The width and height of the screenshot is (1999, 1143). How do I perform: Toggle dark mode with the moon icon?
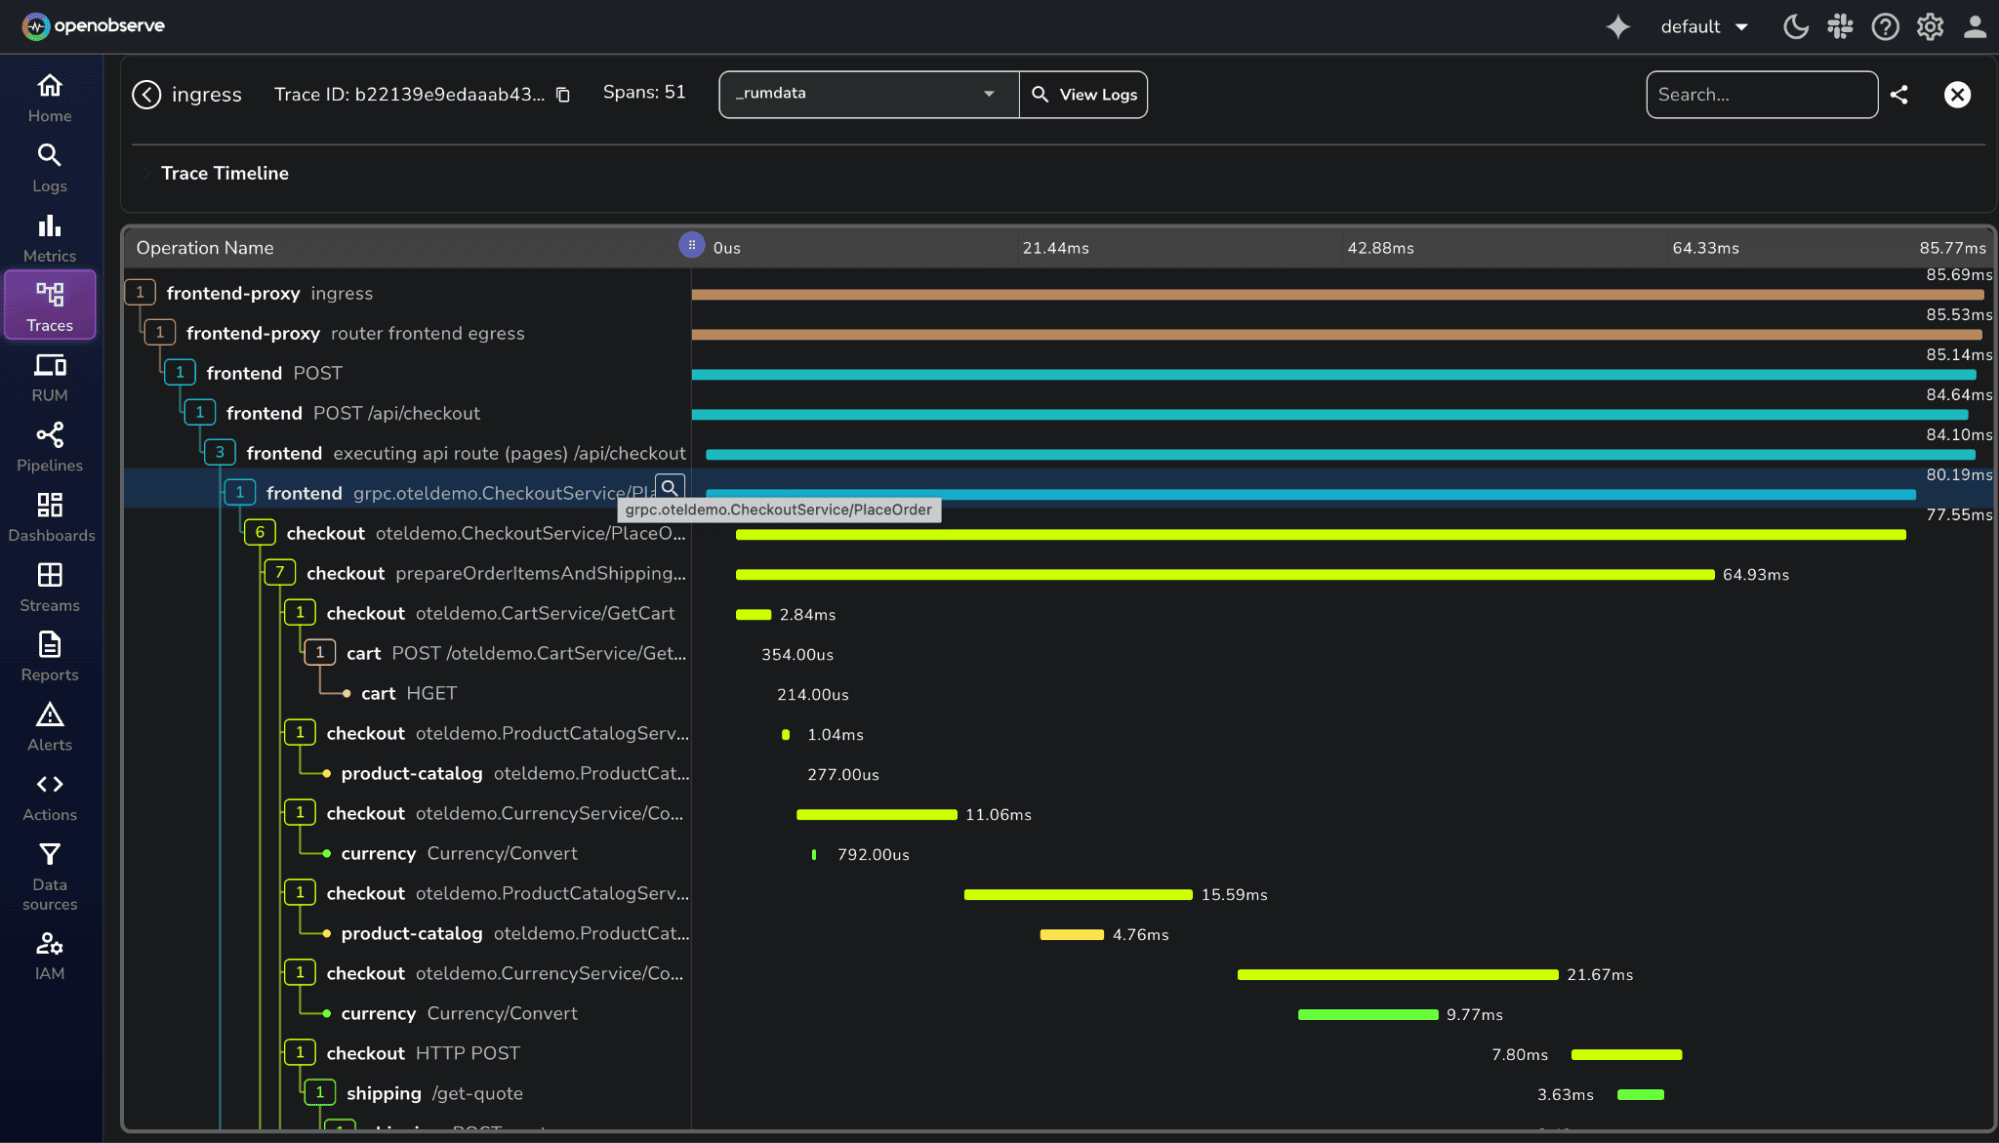(1795, 27)
